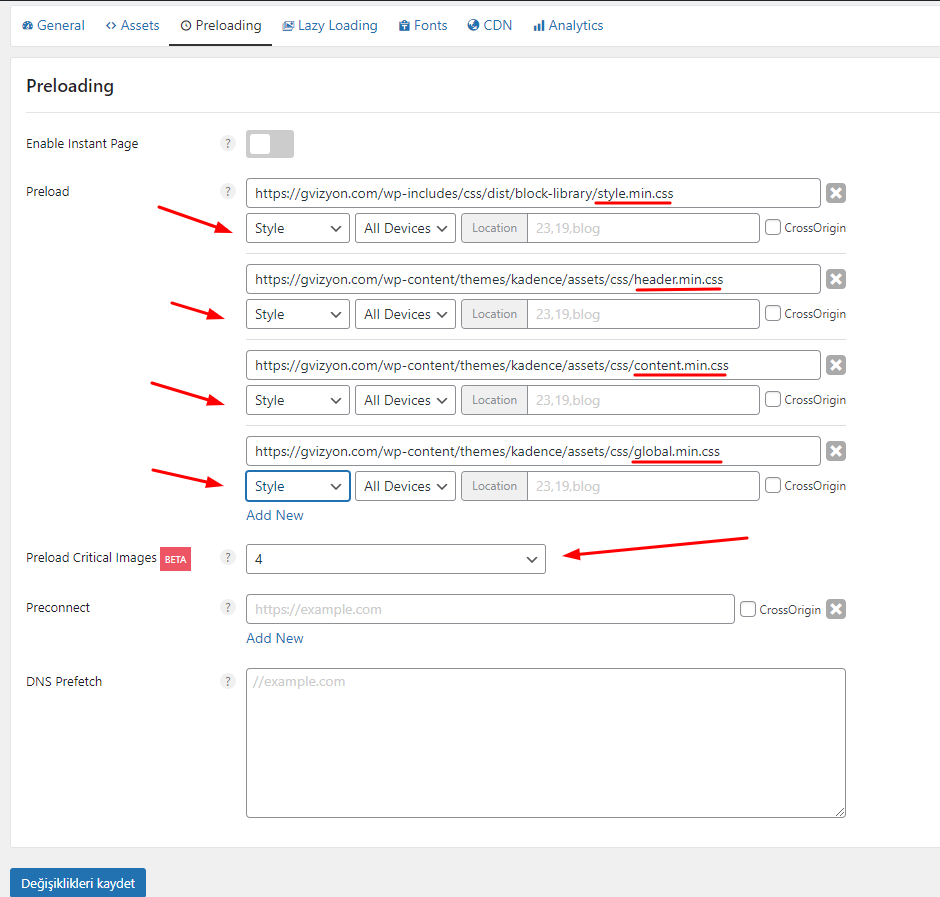Open the Analytics tab
940x897 pixels.
pyautogui.click(x=568, y=25)
